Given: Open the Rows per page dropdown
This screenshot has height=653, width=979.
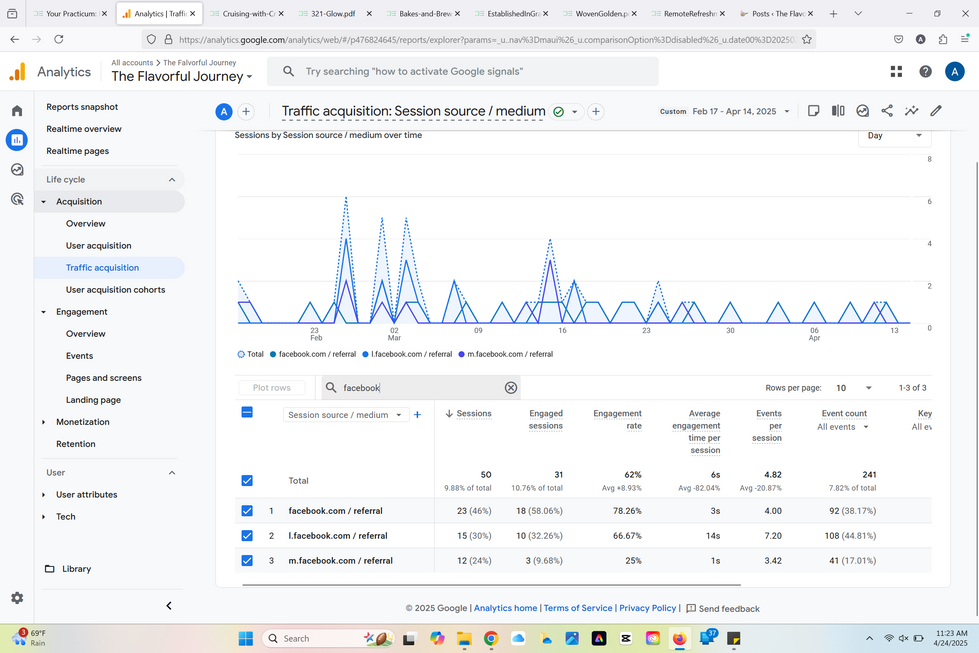Looking at the screenshot, I should pos(854,388).
